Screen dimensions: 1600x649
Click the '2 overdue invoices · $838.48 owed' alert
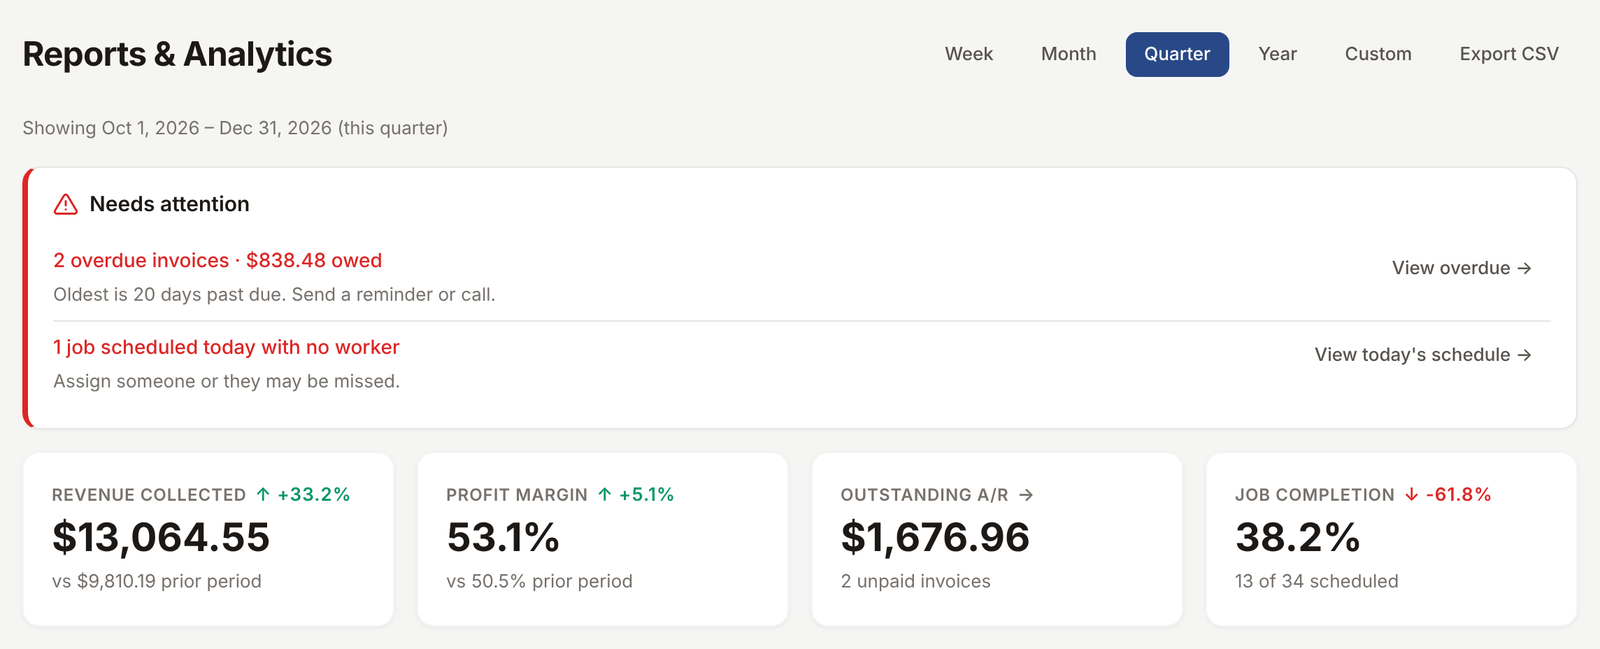[x=218, y=261]
